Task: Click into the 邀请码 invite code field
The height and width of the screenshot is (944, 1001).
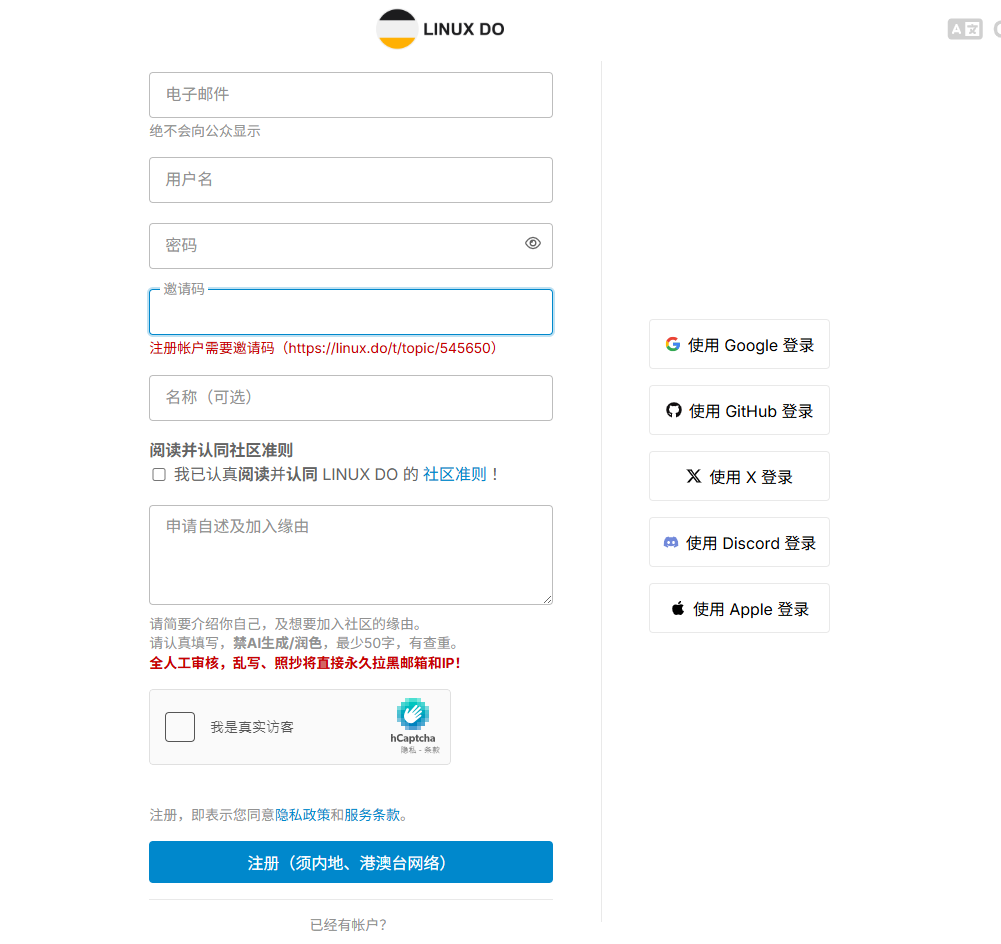Action: pos(350,313)
